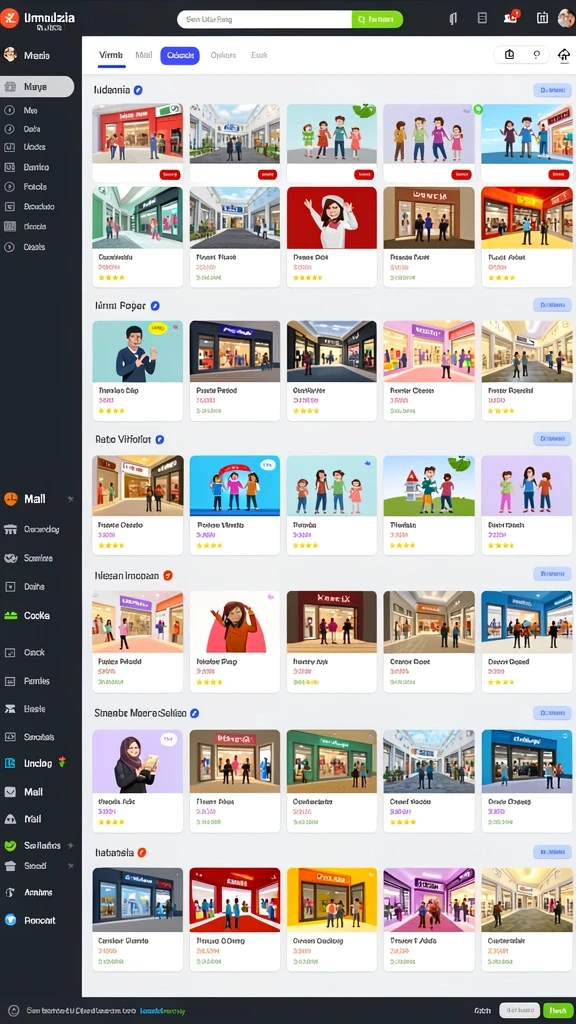Select the blue highlighted pill tab
576x1024 pixels.
click(x=180, y=56)
